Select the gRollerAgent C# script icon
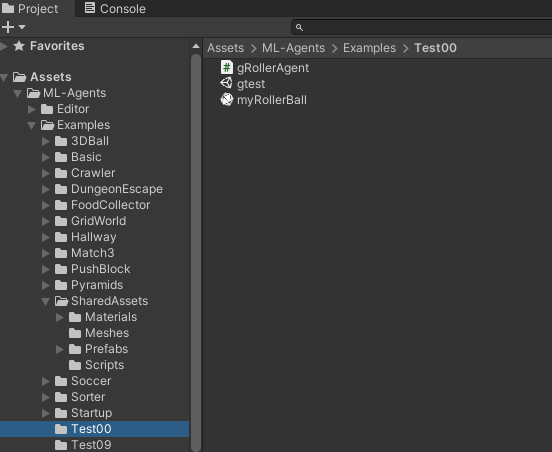Viewport: 552px width, 452px height. (227, 67)
